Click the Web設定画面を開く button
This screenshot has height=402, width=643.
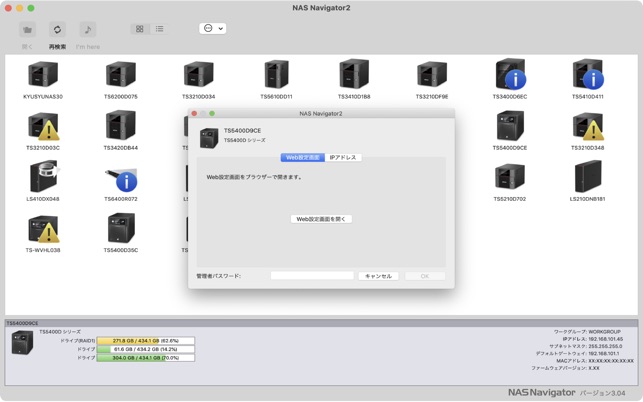click(x=321, y=219)
